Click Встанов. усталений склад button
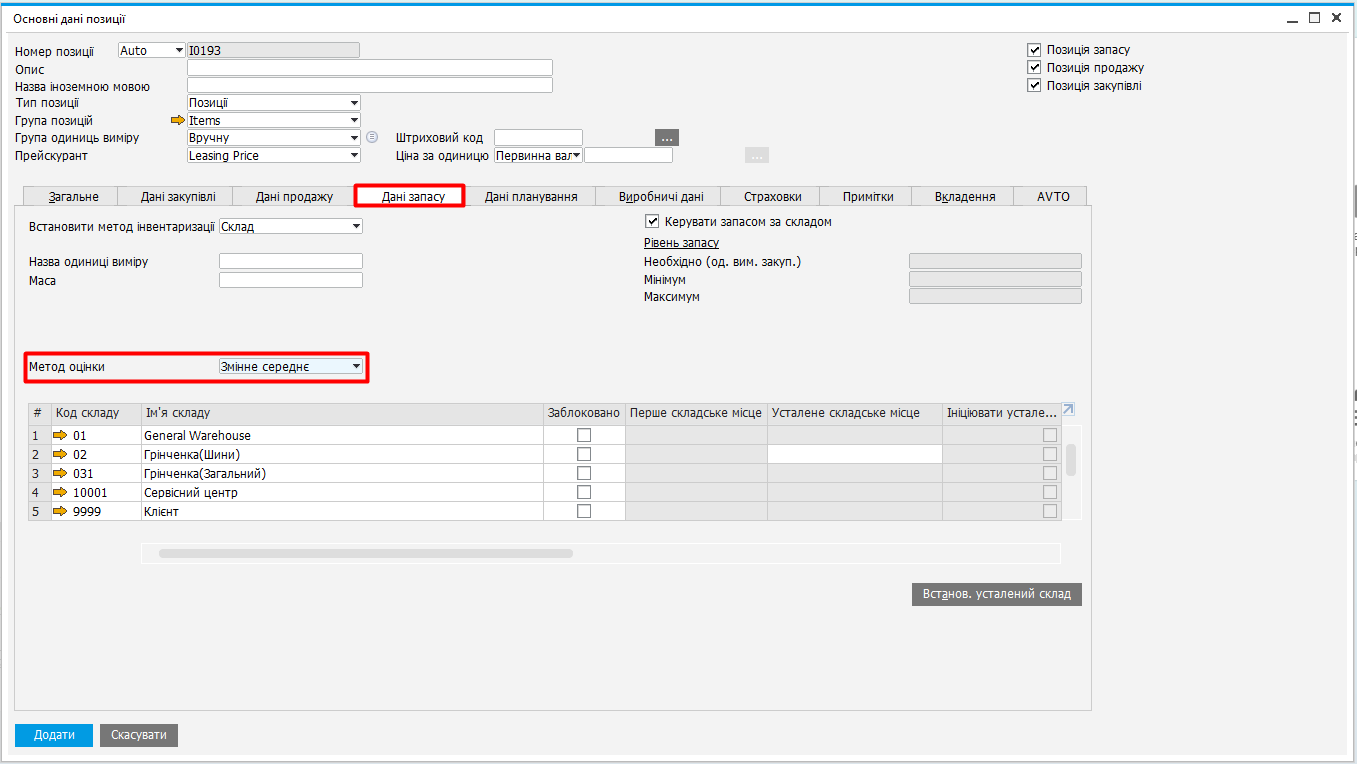 [996, 594]
